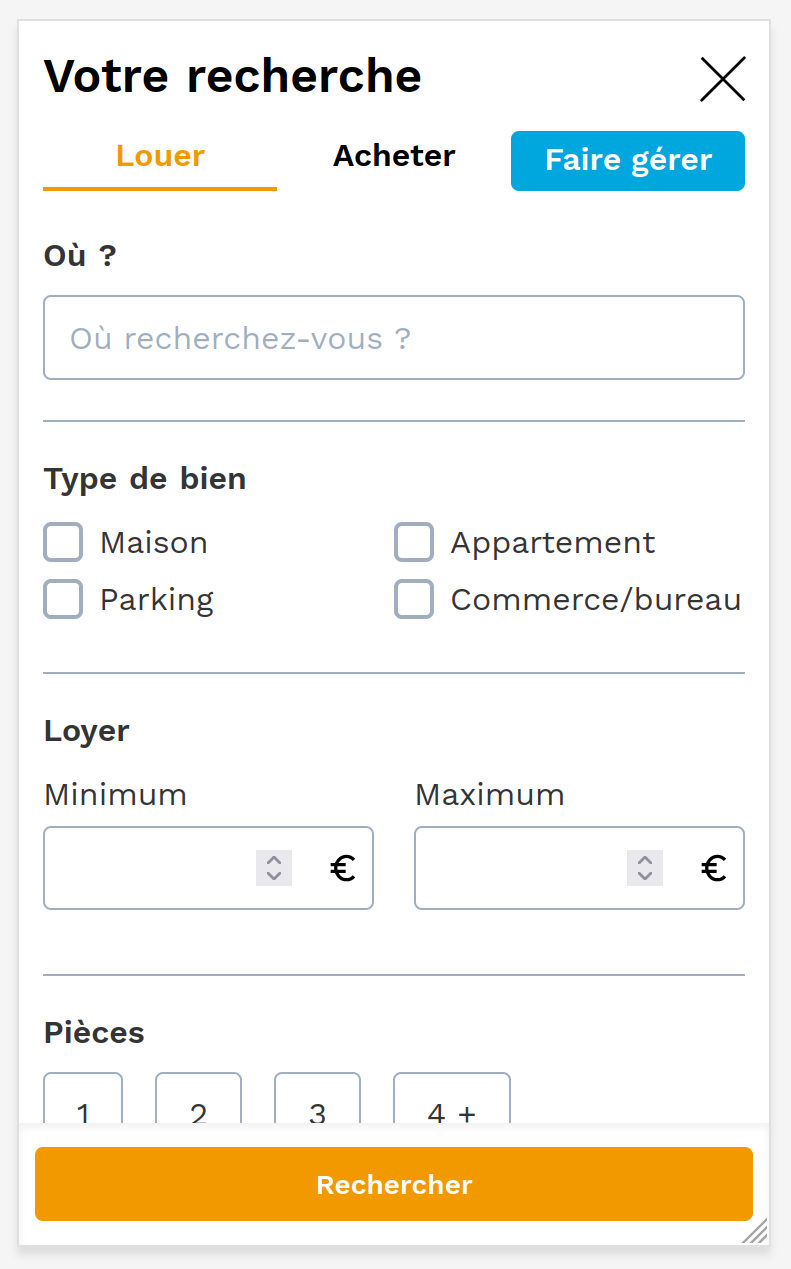
Task: Focus the 'Où recherchez-vous ?' location field
Action: pyautogui.click(x=393, y=338)
